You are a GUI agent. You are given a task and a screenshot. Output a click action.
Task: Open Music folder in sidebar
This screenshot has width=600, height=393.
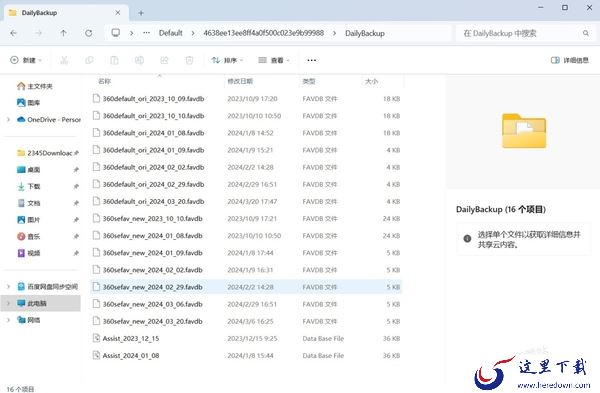29,236
